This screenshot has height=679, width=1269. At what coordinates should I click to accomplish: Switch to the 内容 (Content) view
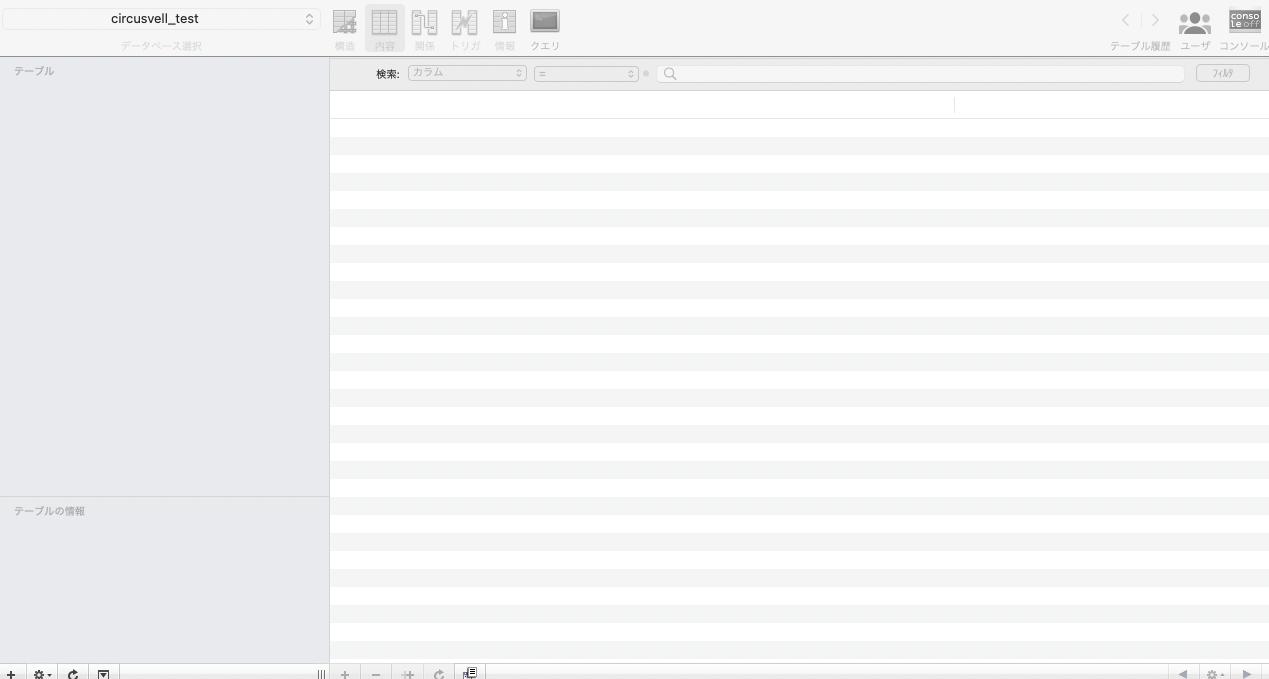click(384, 30)
